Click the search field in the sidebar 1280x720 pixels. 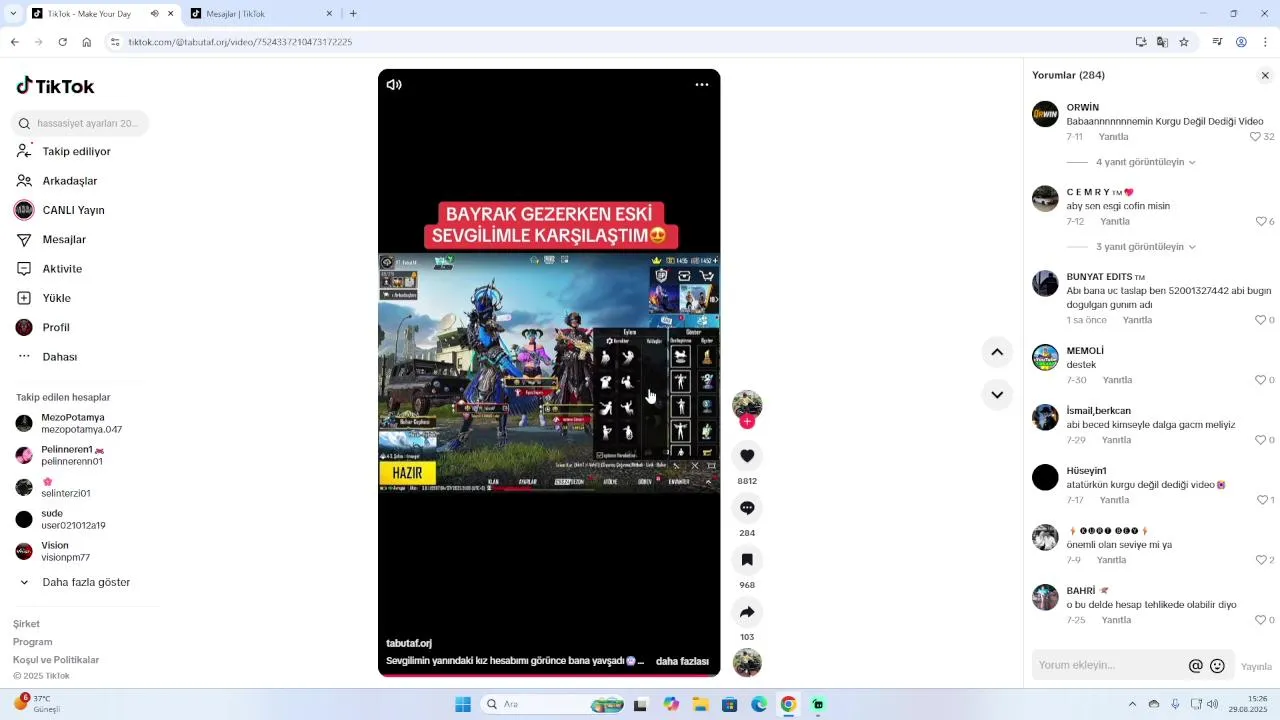pos(80,124)
